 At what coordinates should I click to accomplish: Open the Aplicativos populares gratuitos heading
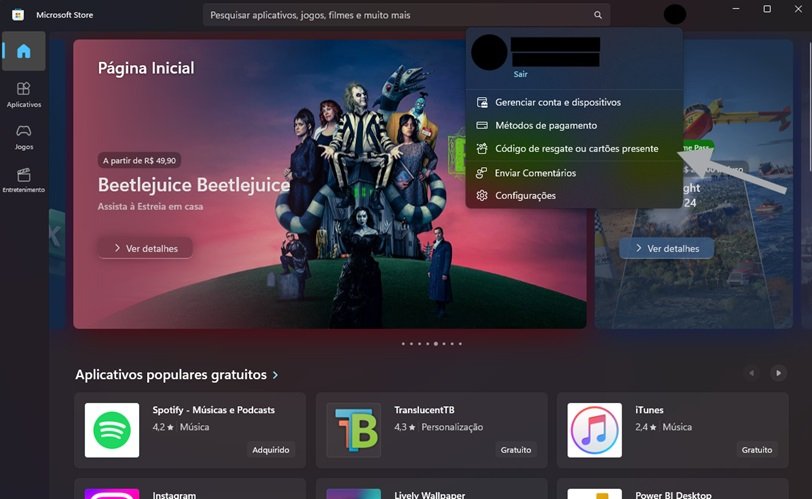pyautogui.click(x=171, y=375)
